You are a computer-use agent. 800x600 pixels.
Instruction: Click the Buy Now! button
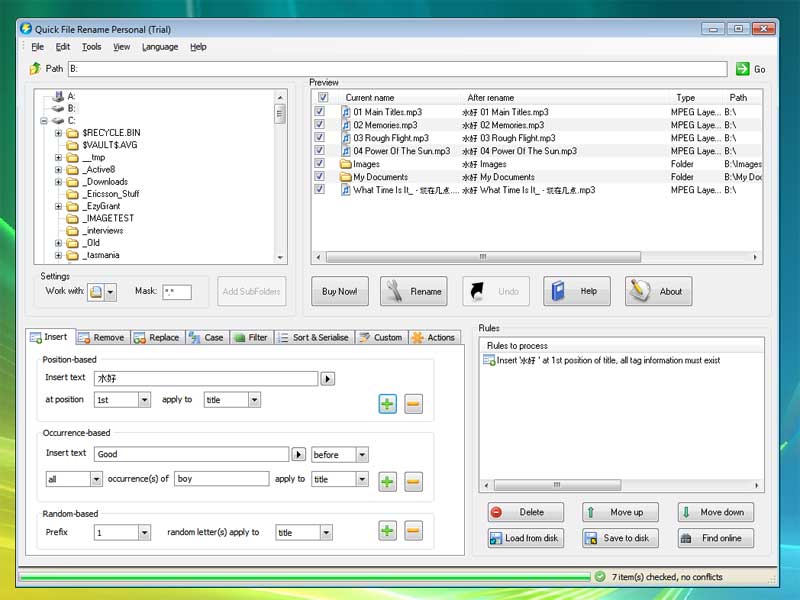point(339,291)
